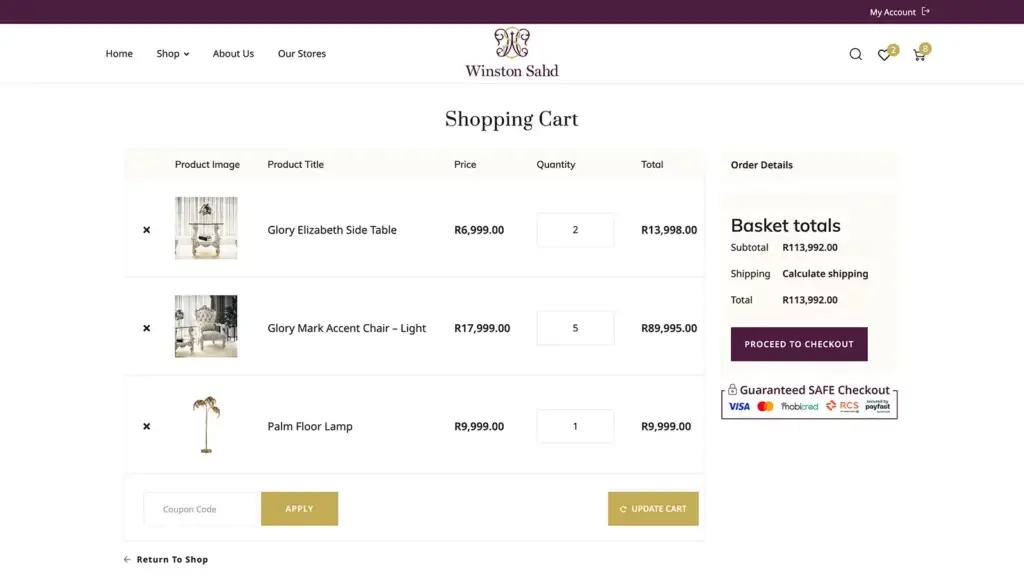Focus the Coupon Code input field
1024x584 pixels.
click(202, 509)
